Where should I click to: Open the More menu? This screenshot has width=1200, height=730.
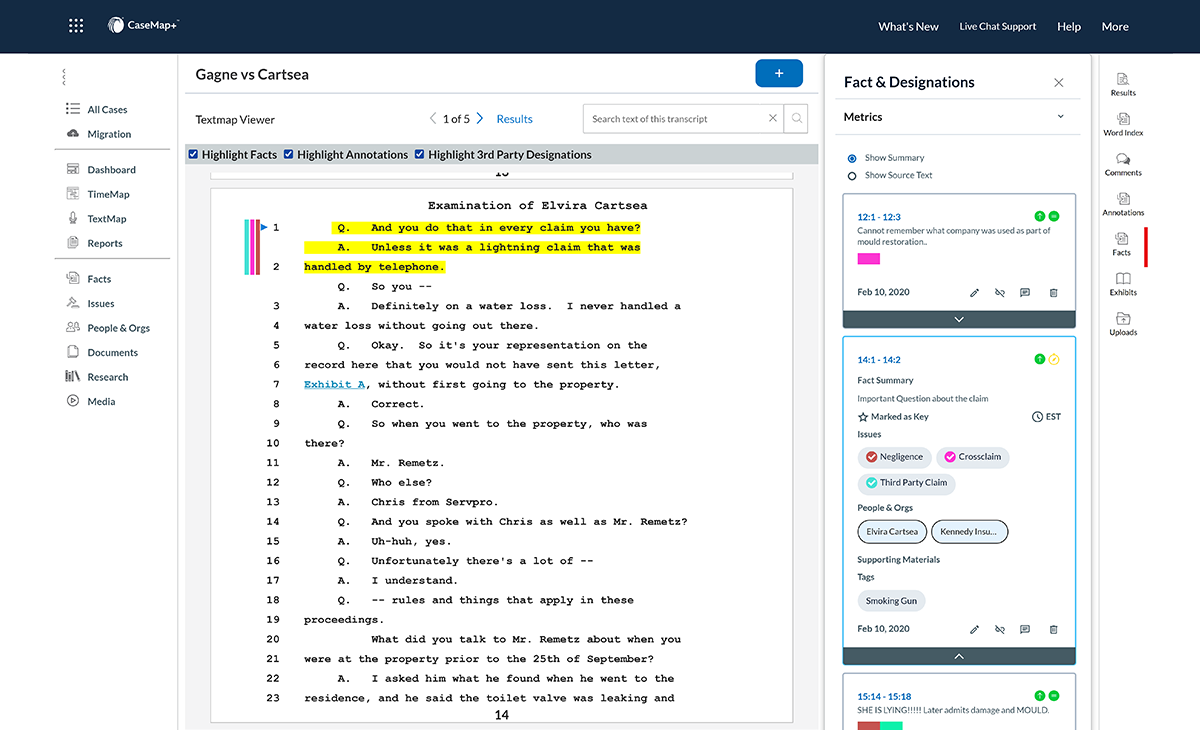coord(1114,26)
